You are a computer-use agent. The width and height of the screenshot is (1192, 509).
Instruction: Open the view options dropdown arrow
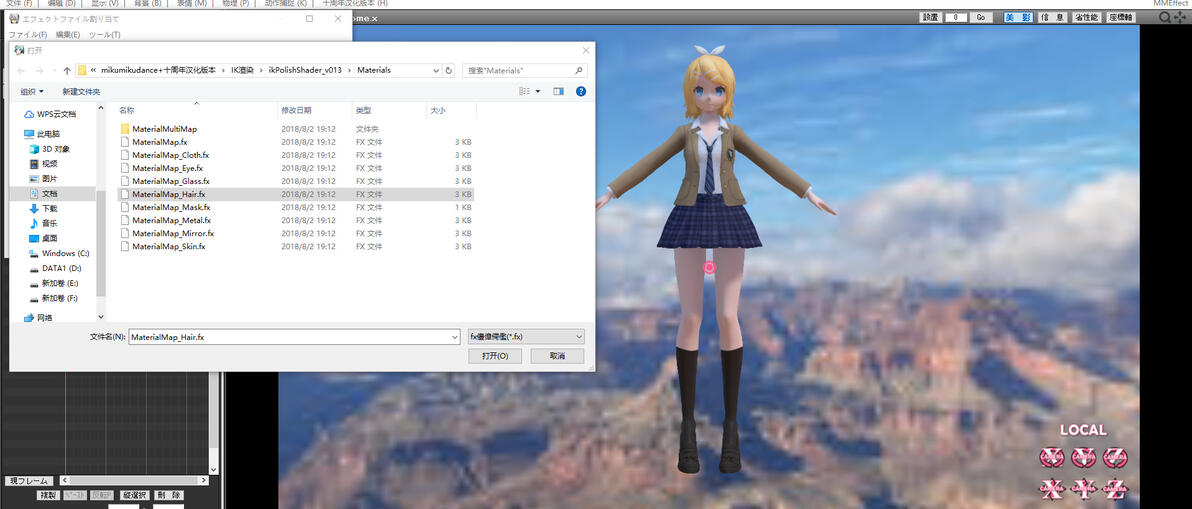tap(538, 91)
